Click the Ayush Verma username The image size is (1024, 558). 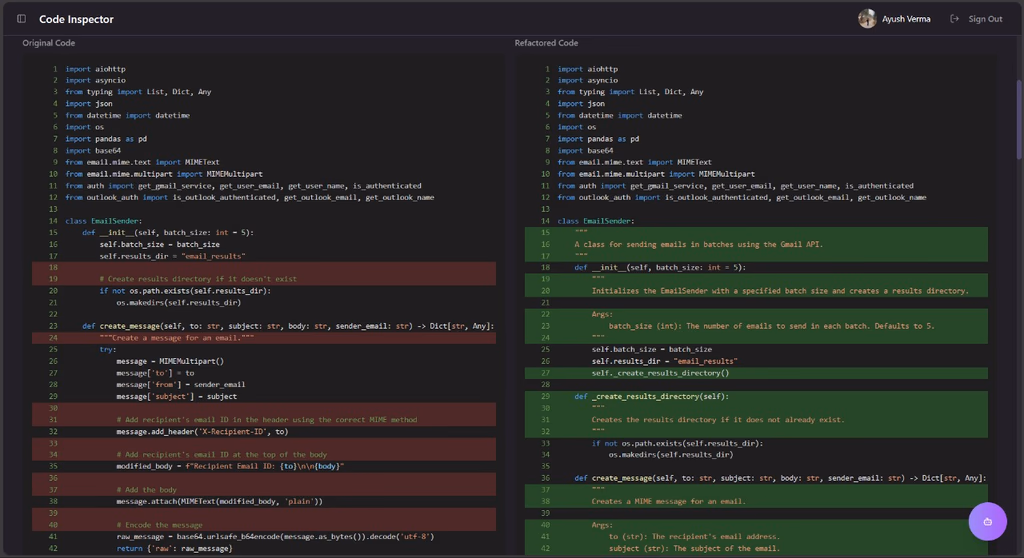click(x=906, y=19)
